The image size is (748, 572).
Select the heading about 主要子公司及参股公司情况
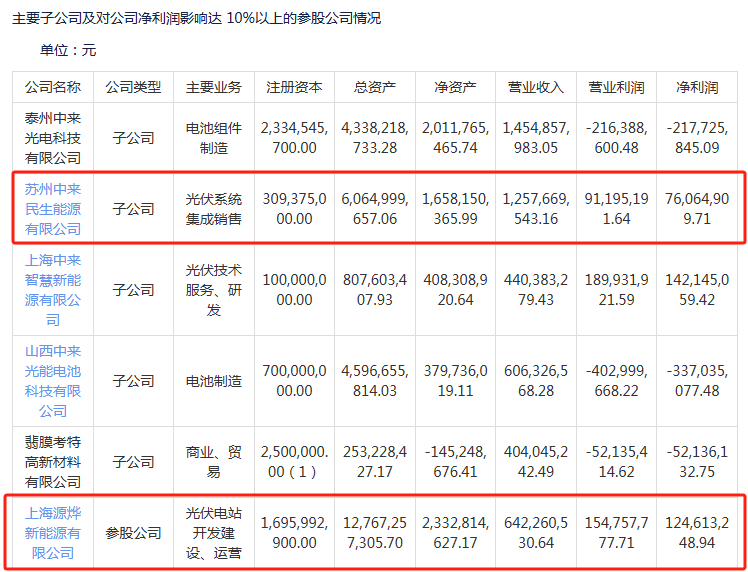[x=197, y=19]
